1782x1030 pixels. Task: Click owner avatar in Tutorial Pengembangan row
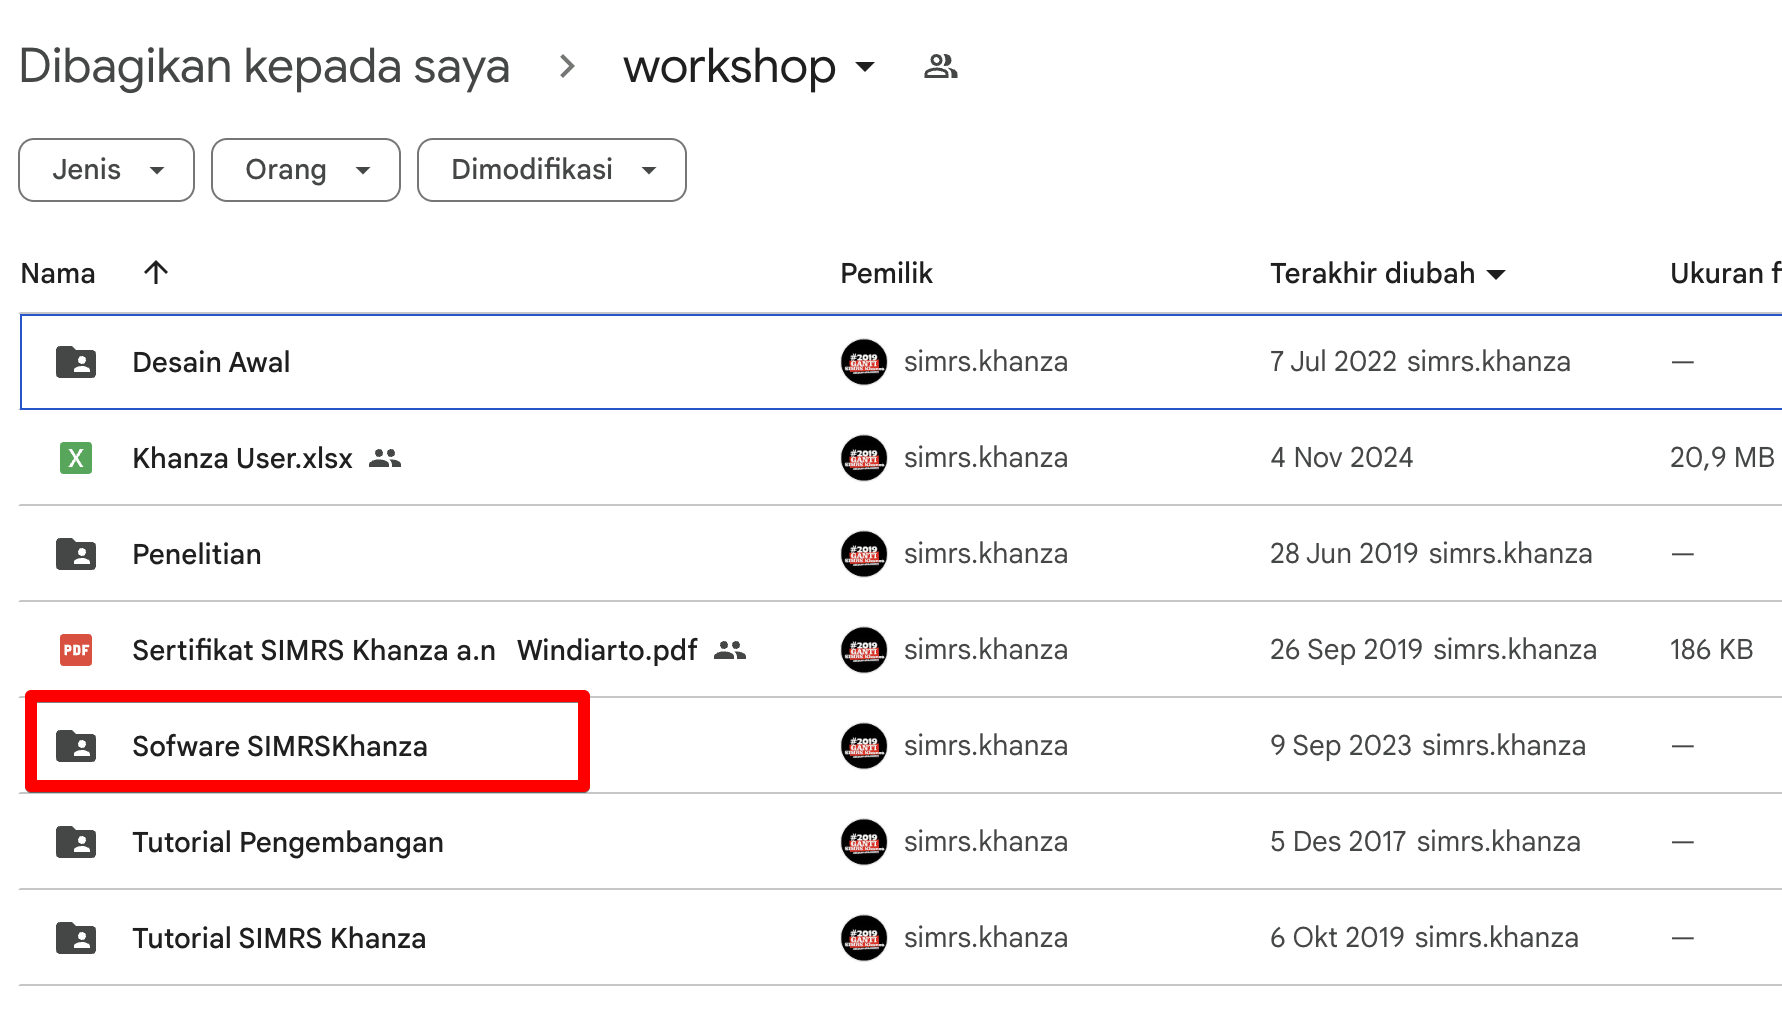864,842
